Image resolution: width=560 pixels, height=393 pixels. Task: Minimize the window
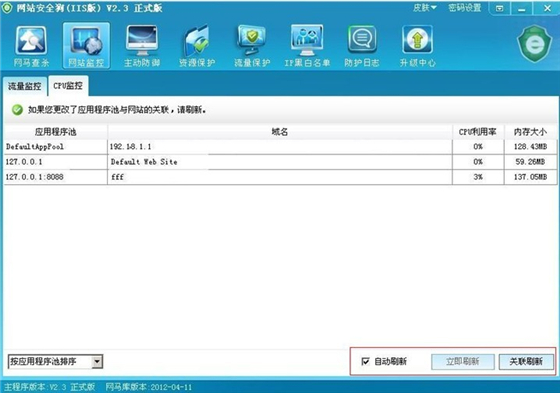click(x=521, y=8)
